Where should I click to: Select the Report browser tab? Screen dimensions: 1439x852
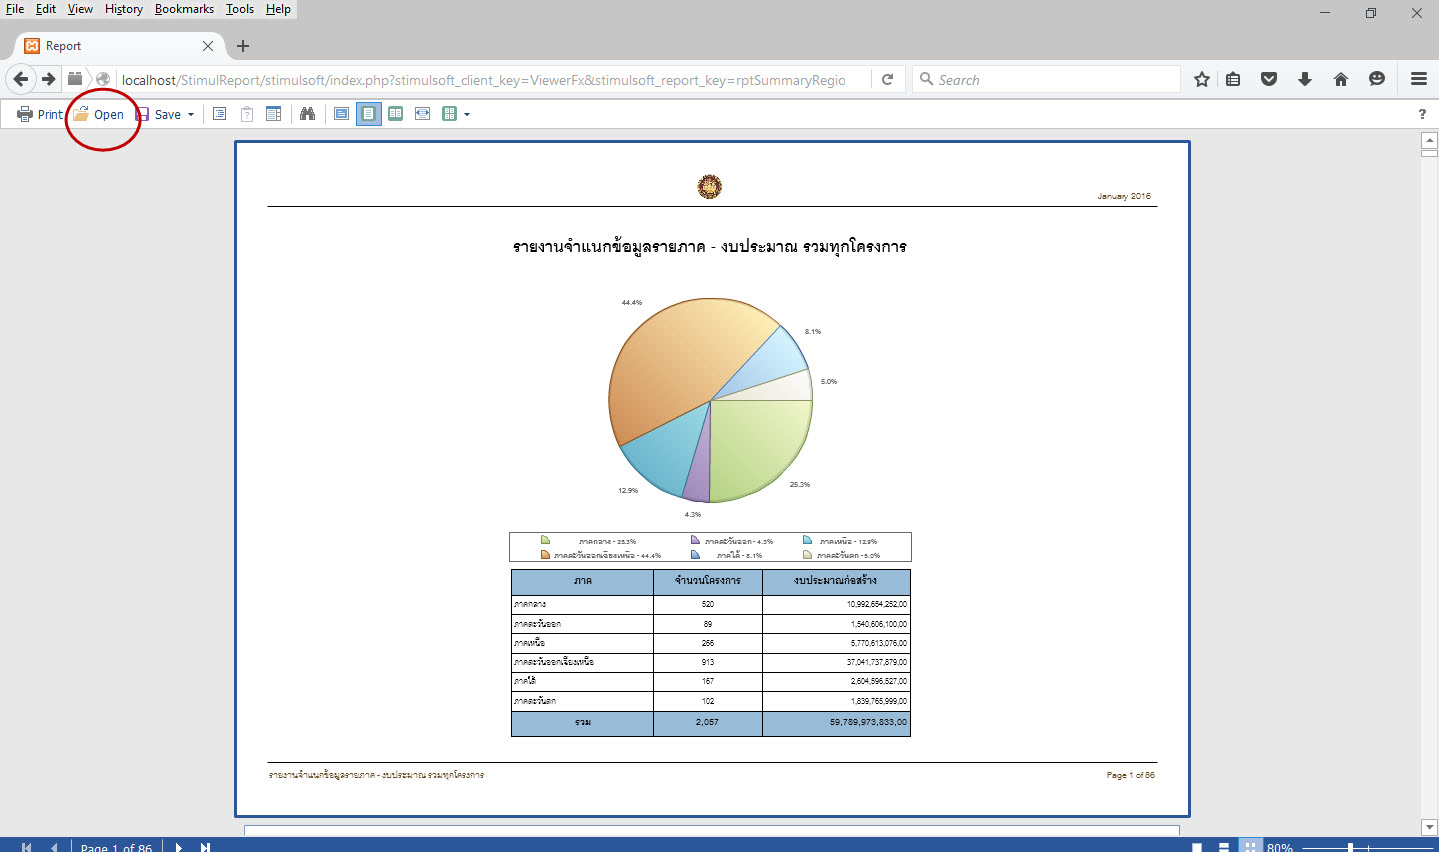pyautogui.click(x=120, y=46)
